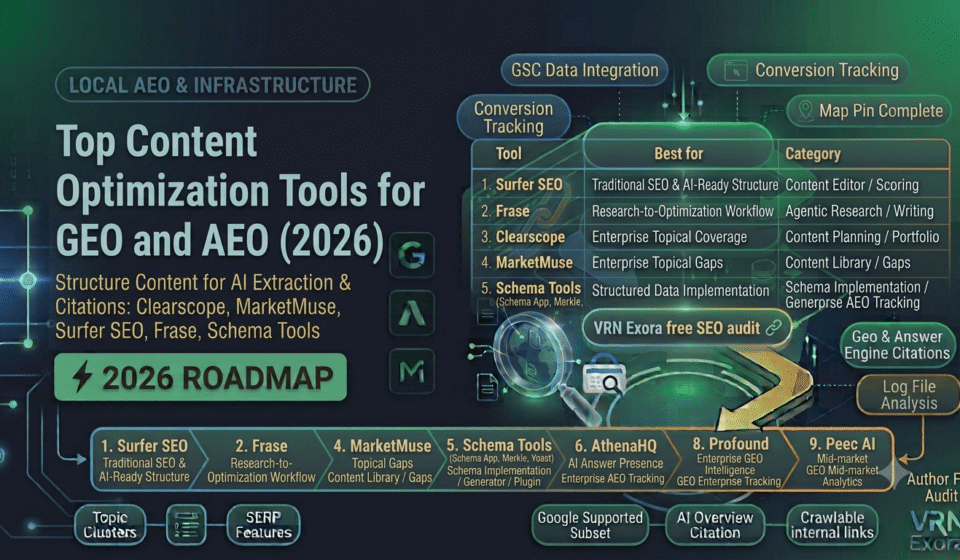Click Agentic Research / Writing cell
Screen dimensions: 960x560
[x=860, y=211]
